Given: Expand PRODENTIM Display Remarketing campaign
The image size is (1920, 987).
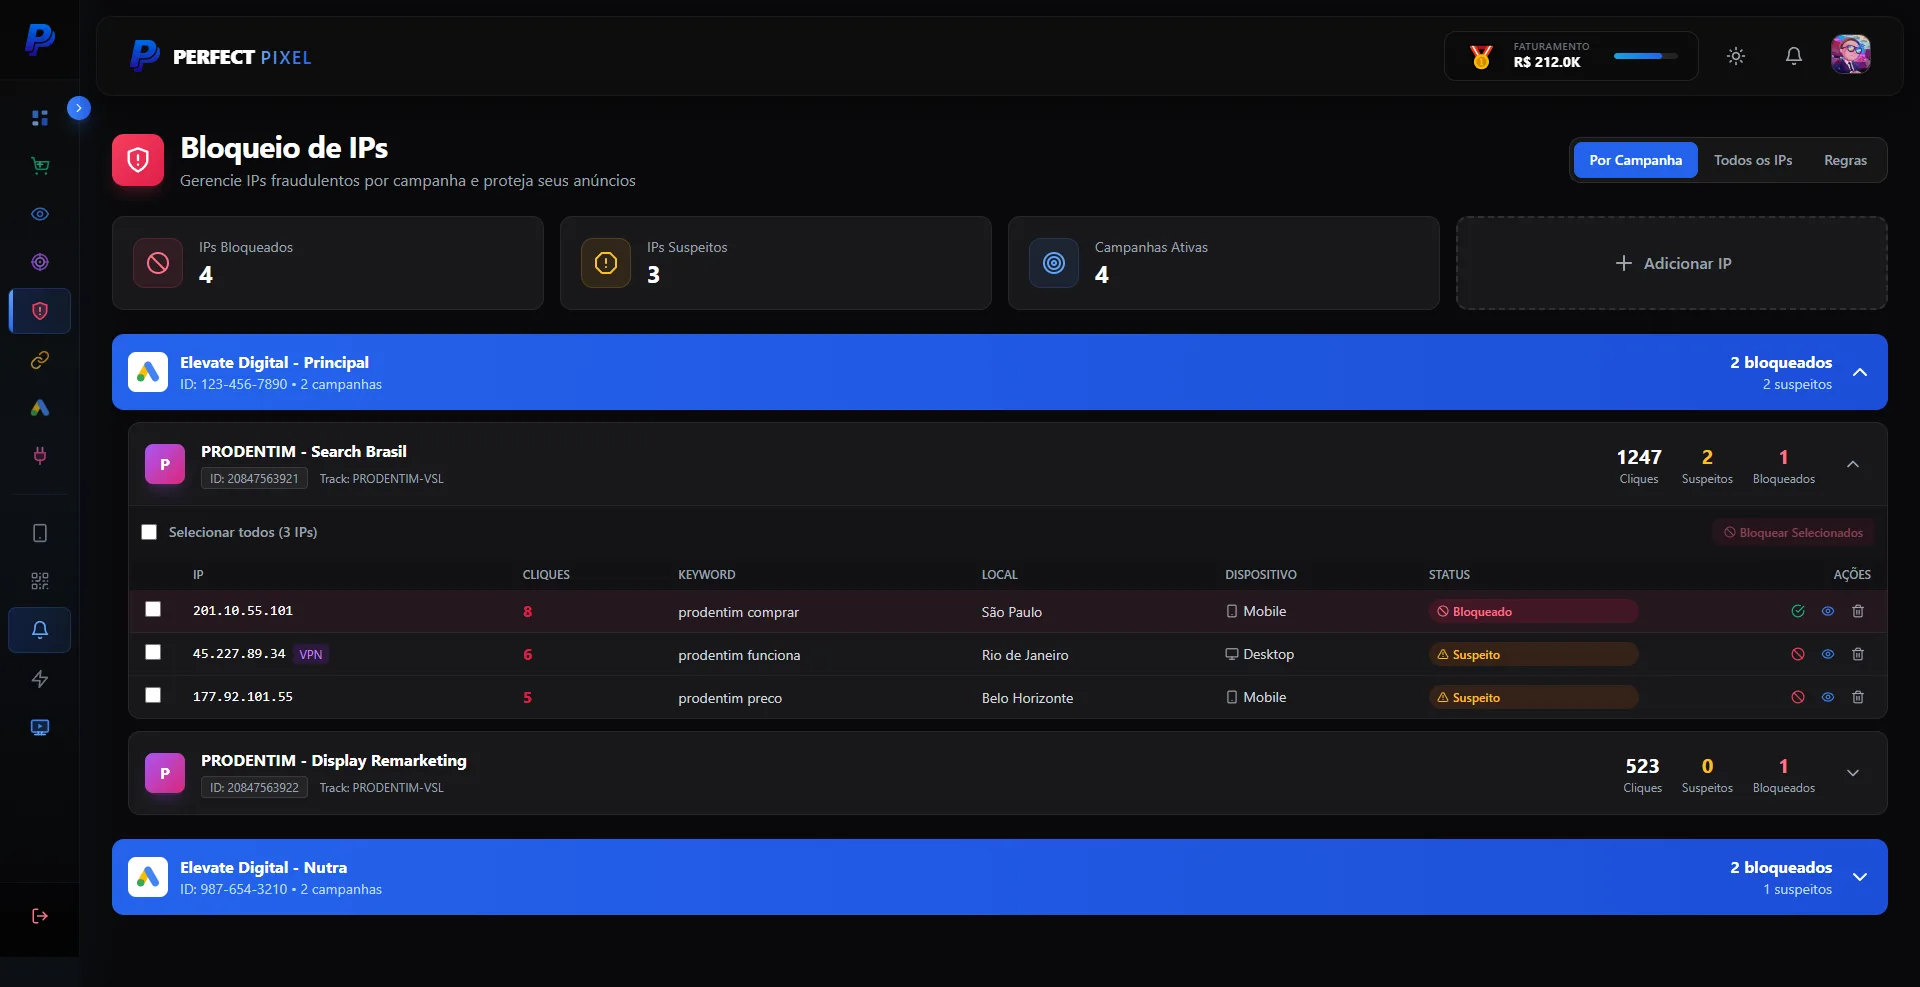Looking at the screenshot, I should pyautogui.click(x=1853, y=773).
